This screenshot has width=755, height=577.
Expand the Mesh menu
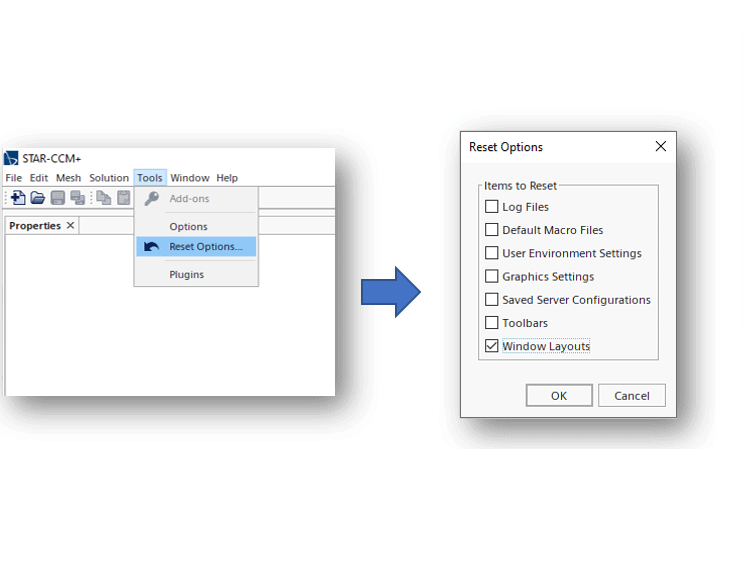point(68,178)
